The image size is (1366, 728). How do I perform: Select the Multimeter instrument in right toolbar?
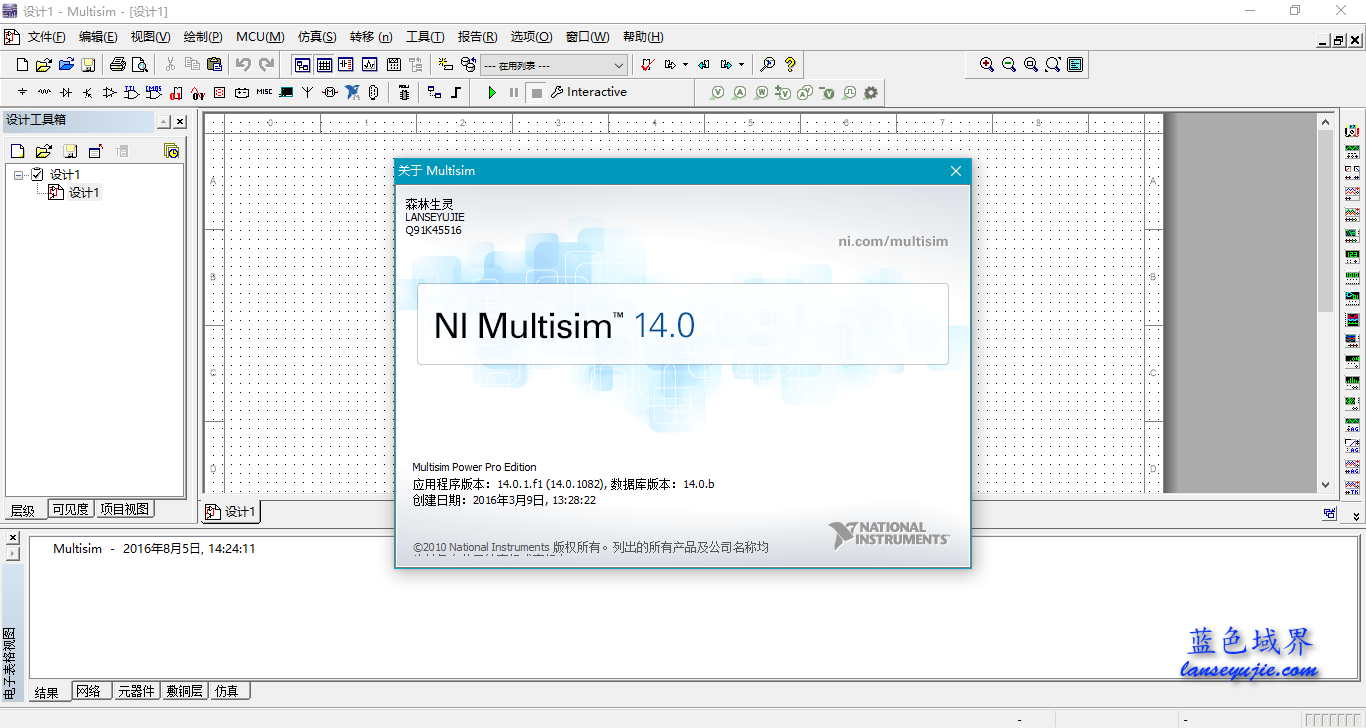[x=1352, y=131]
